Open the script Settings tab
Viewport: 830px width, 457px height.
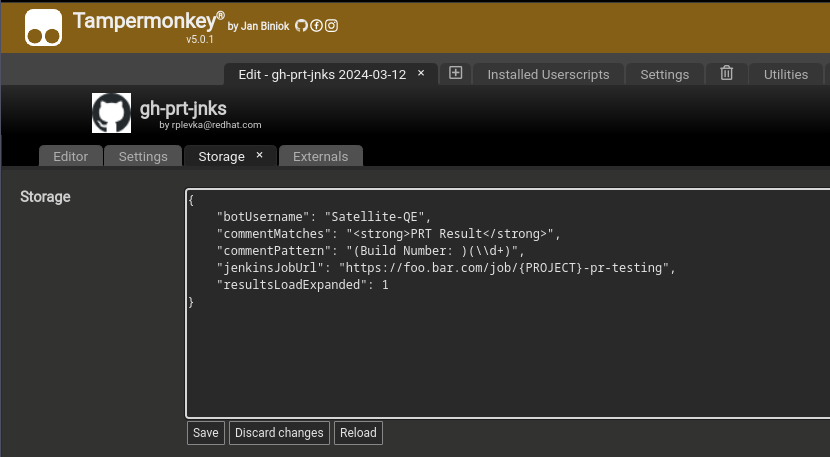(x=143, y=156)
